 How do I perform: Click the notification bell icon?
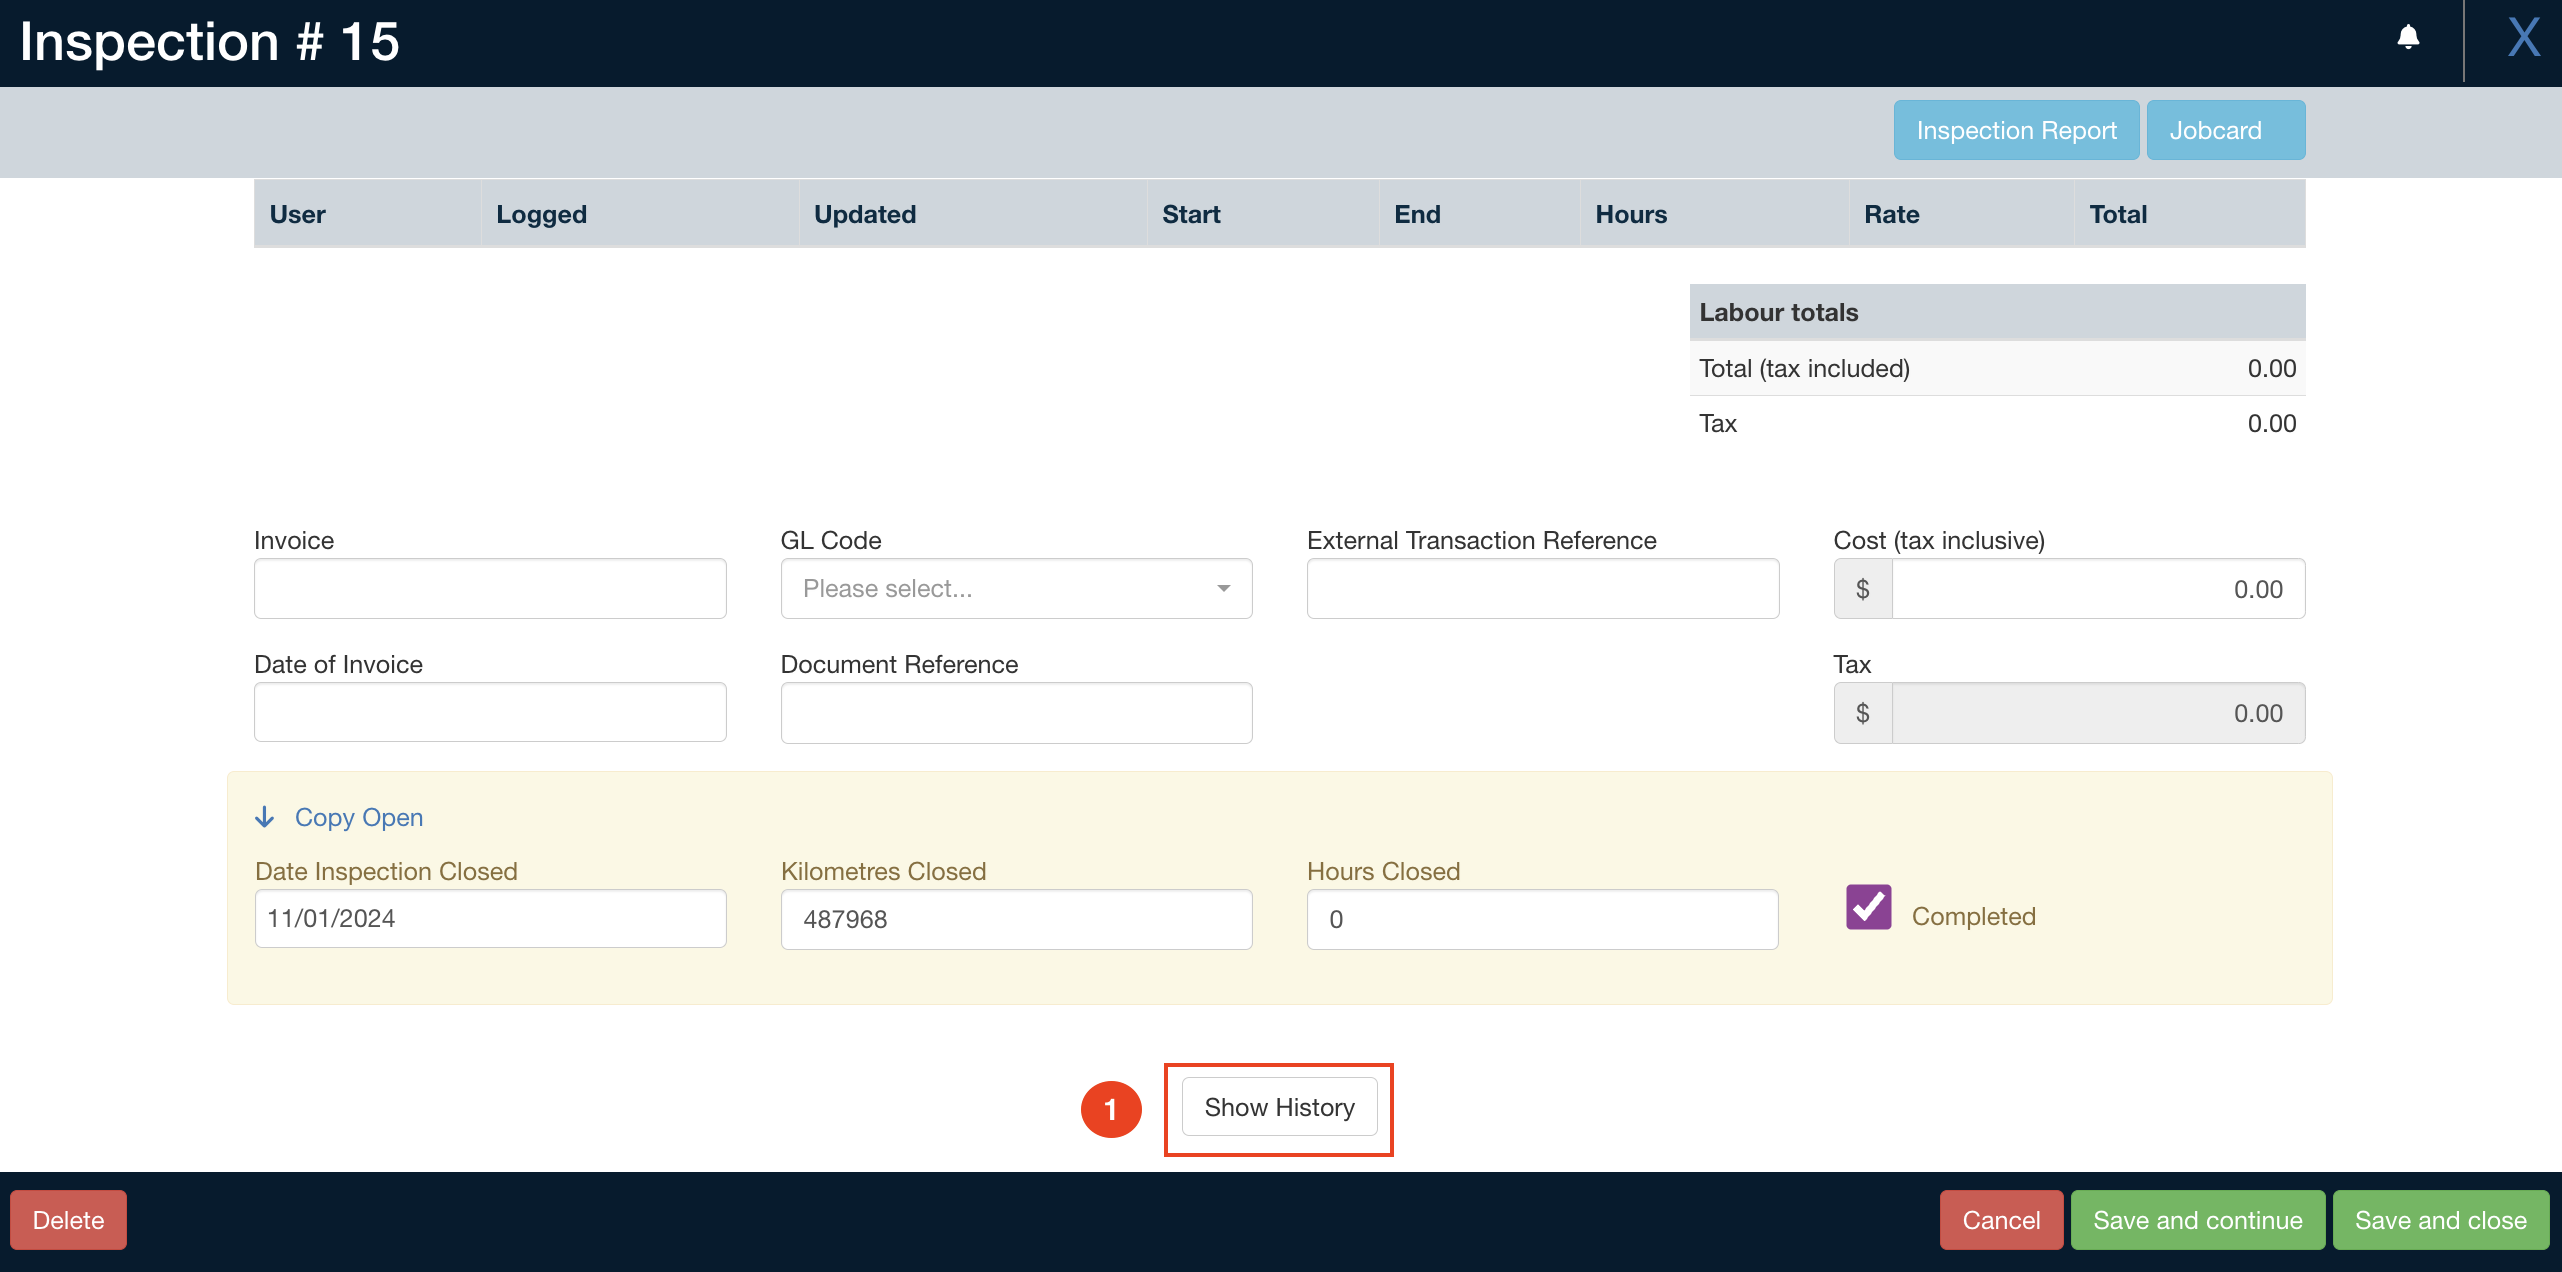tap(2408, 38)
